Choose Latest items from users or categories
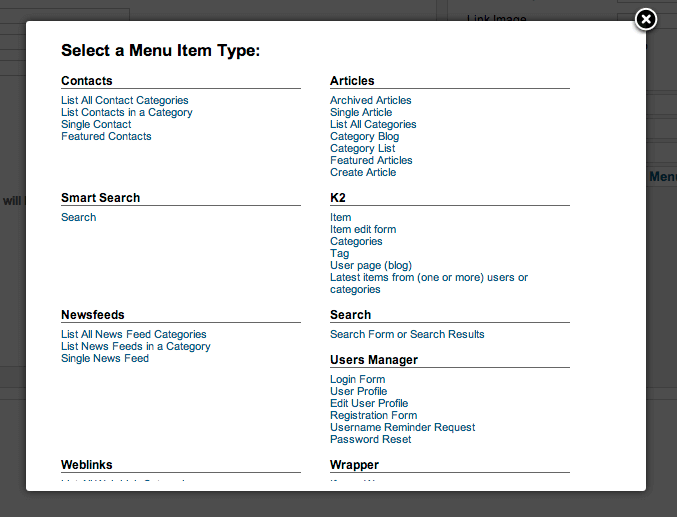The width and height of the screenshot is (677, 517). pyautogui.click(x=429, y=283)
